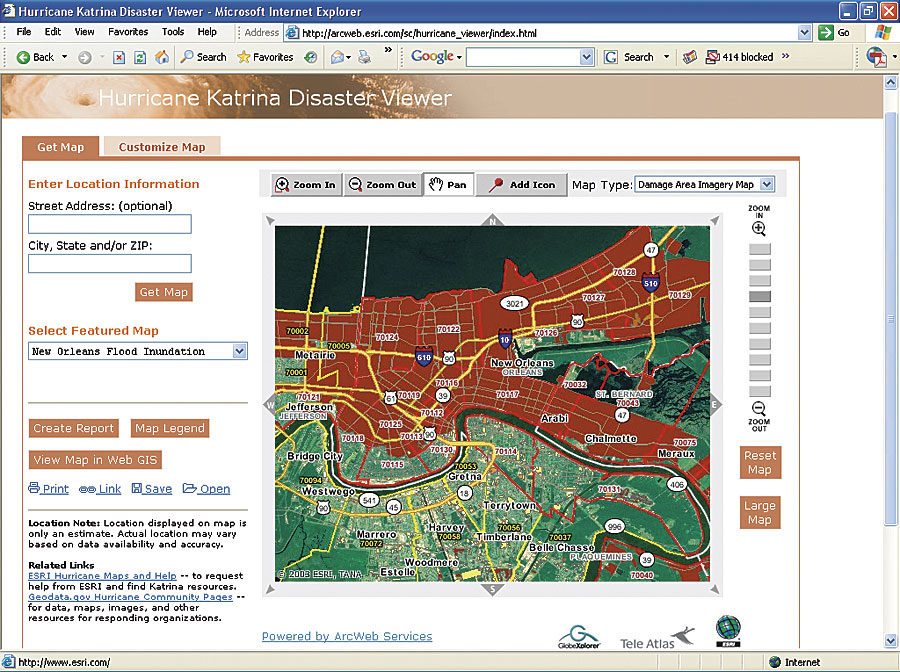Viewport: 900px width, 672px height.
Task: Expand the Select Featured Map dropdown
Action: coord(240,351)
